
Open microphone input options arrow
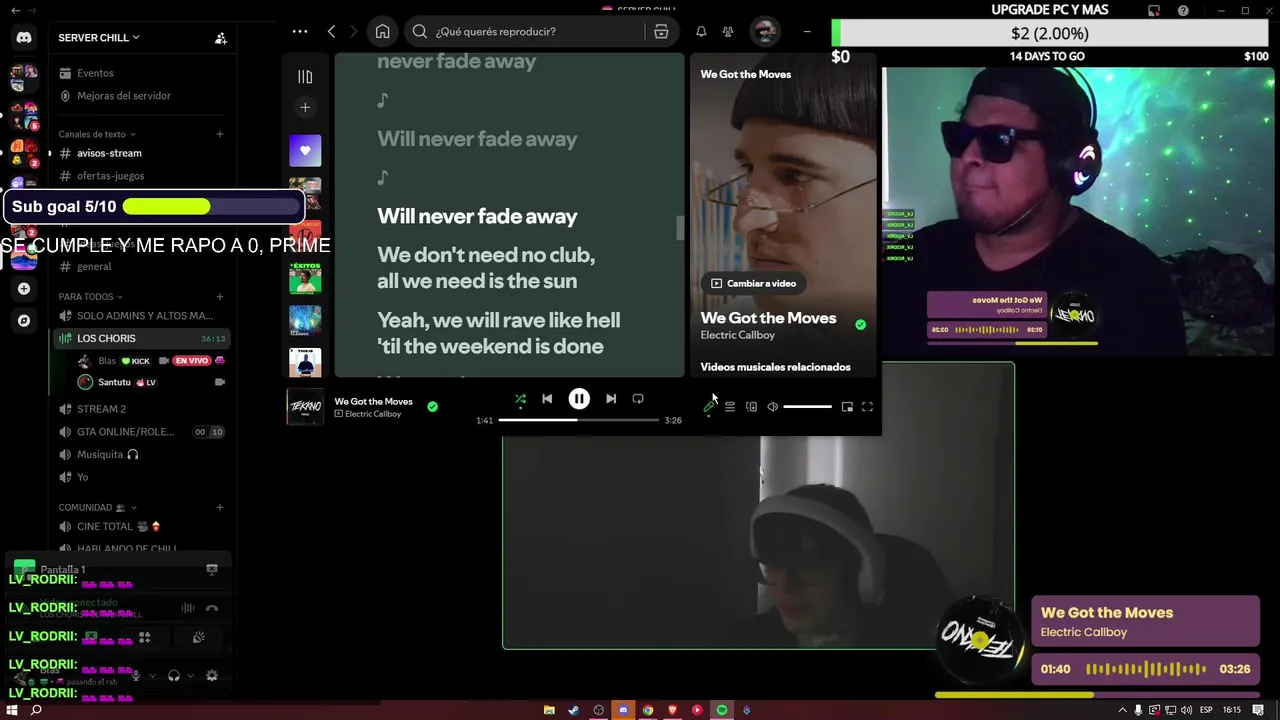152,676
